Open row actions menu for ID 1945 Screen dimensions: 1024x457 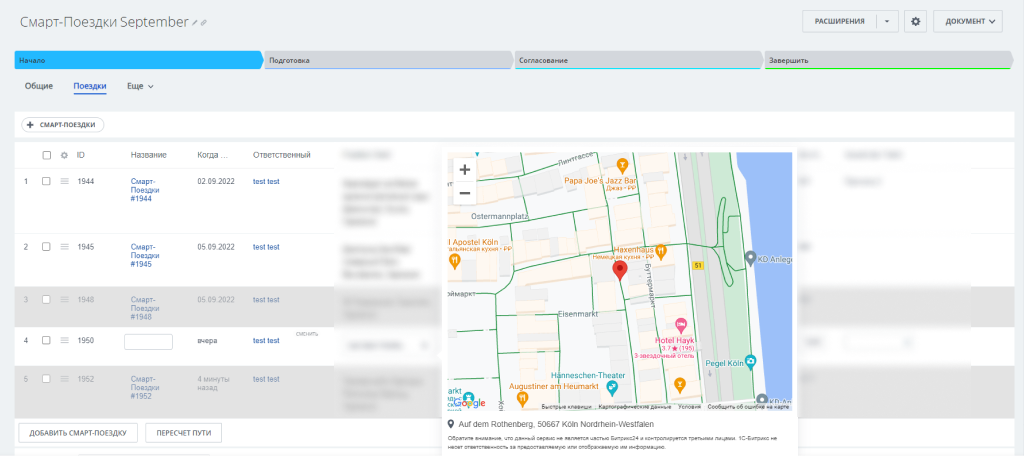click(65, 247)
